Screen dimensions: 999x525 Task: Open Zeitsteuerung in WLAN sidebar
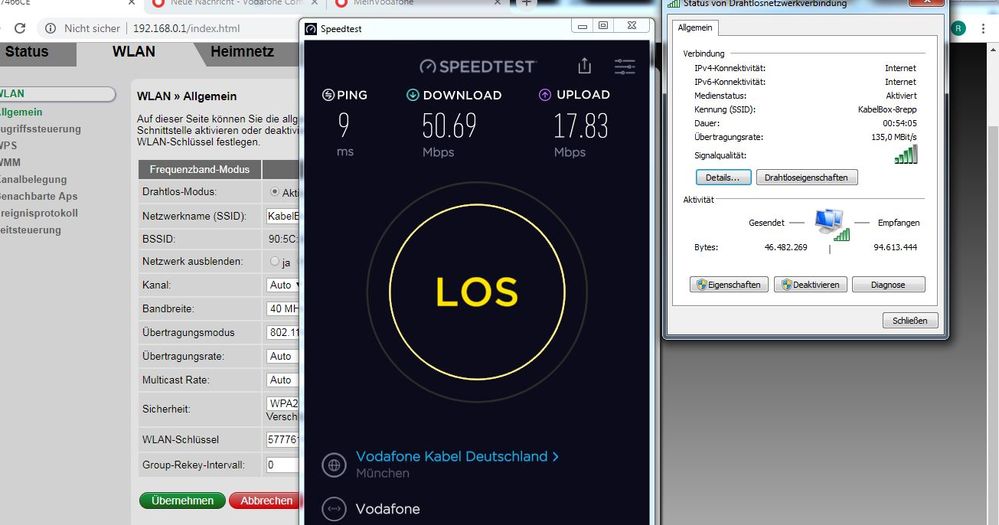pos(31,230)
